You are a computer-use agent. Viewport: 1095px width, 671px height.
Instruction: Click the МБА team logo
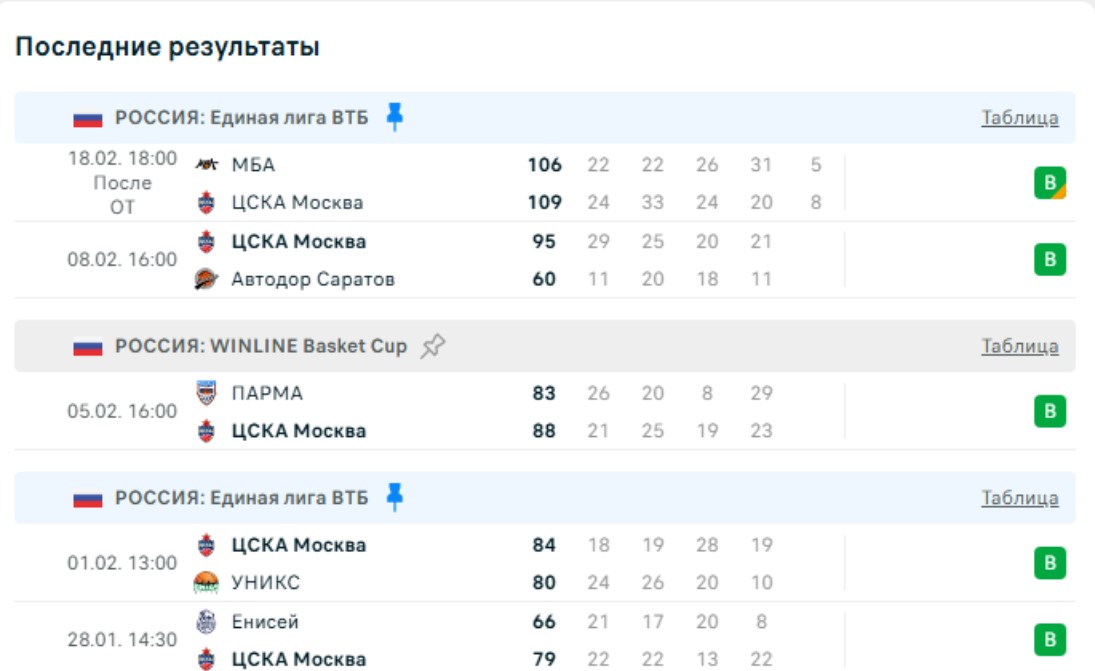tap(206, 165)
